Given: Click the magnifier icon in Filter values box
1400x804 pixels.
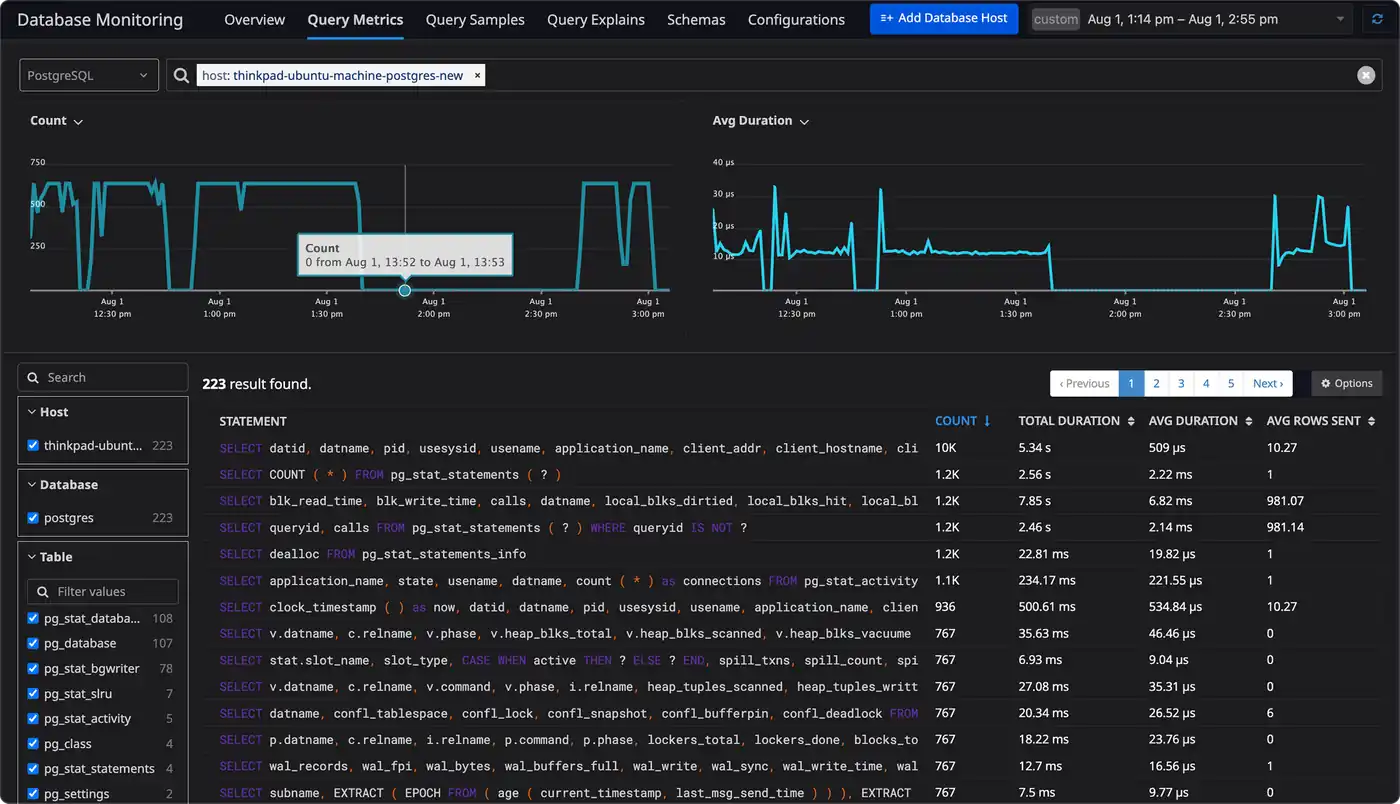Looking at the screenshot, I should 43,591.
